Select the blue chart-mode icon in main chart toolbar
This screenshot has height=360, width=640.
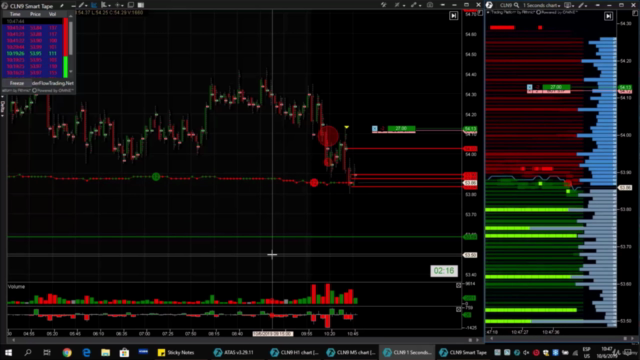click(x=94, y=5)
